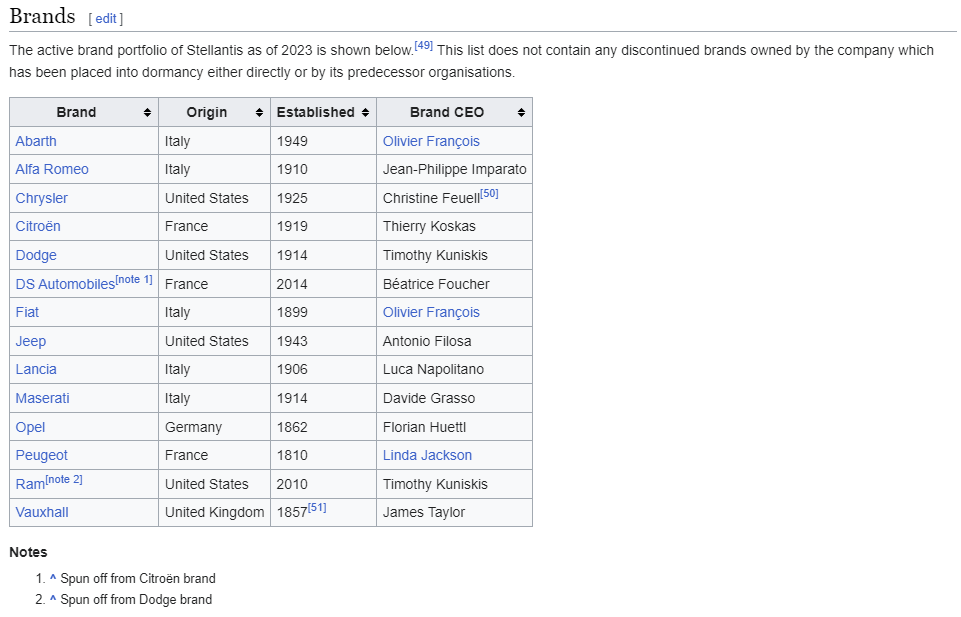Click the 2014 established year
961x617 pixels.
click(x=292, y=284)
